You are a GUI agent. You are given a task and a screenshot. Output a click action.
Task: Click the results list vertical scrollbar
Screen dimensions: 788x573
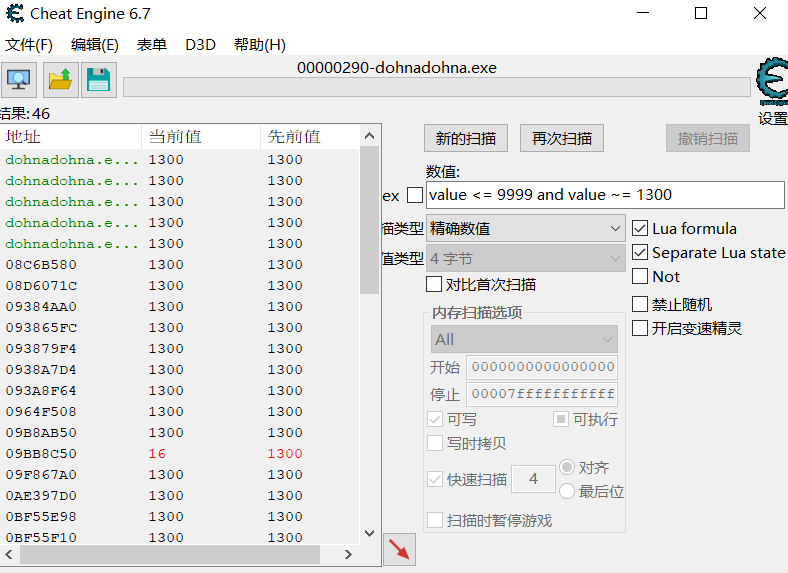[x=369, y=220]
